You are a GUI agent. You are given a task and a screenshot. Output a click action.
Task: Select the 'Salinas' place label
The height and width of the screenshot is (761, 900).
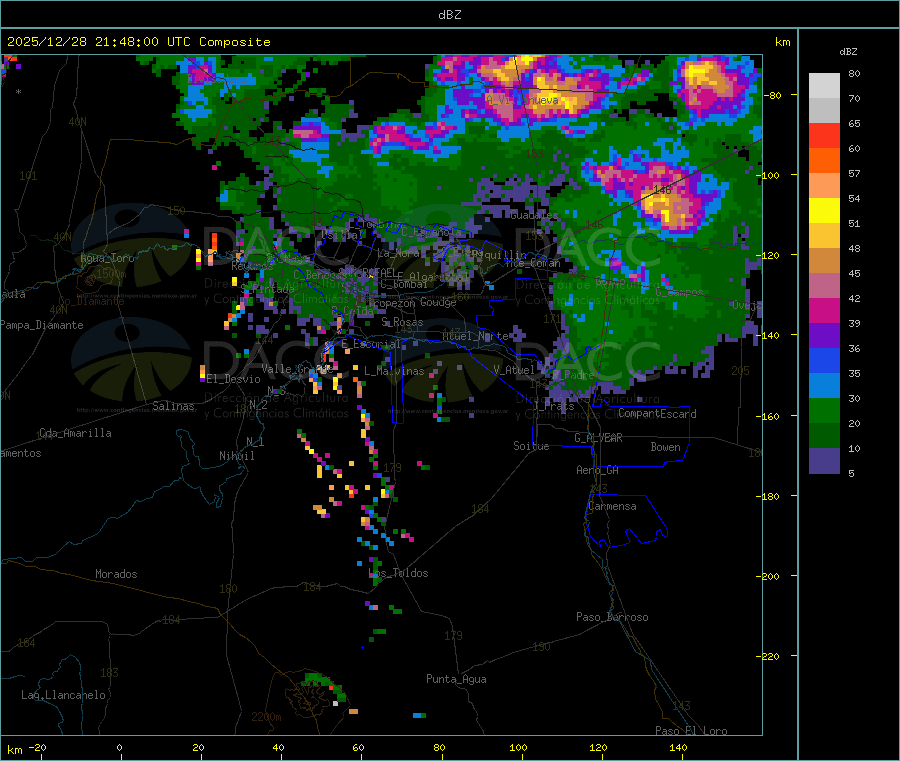click(173, 406)
